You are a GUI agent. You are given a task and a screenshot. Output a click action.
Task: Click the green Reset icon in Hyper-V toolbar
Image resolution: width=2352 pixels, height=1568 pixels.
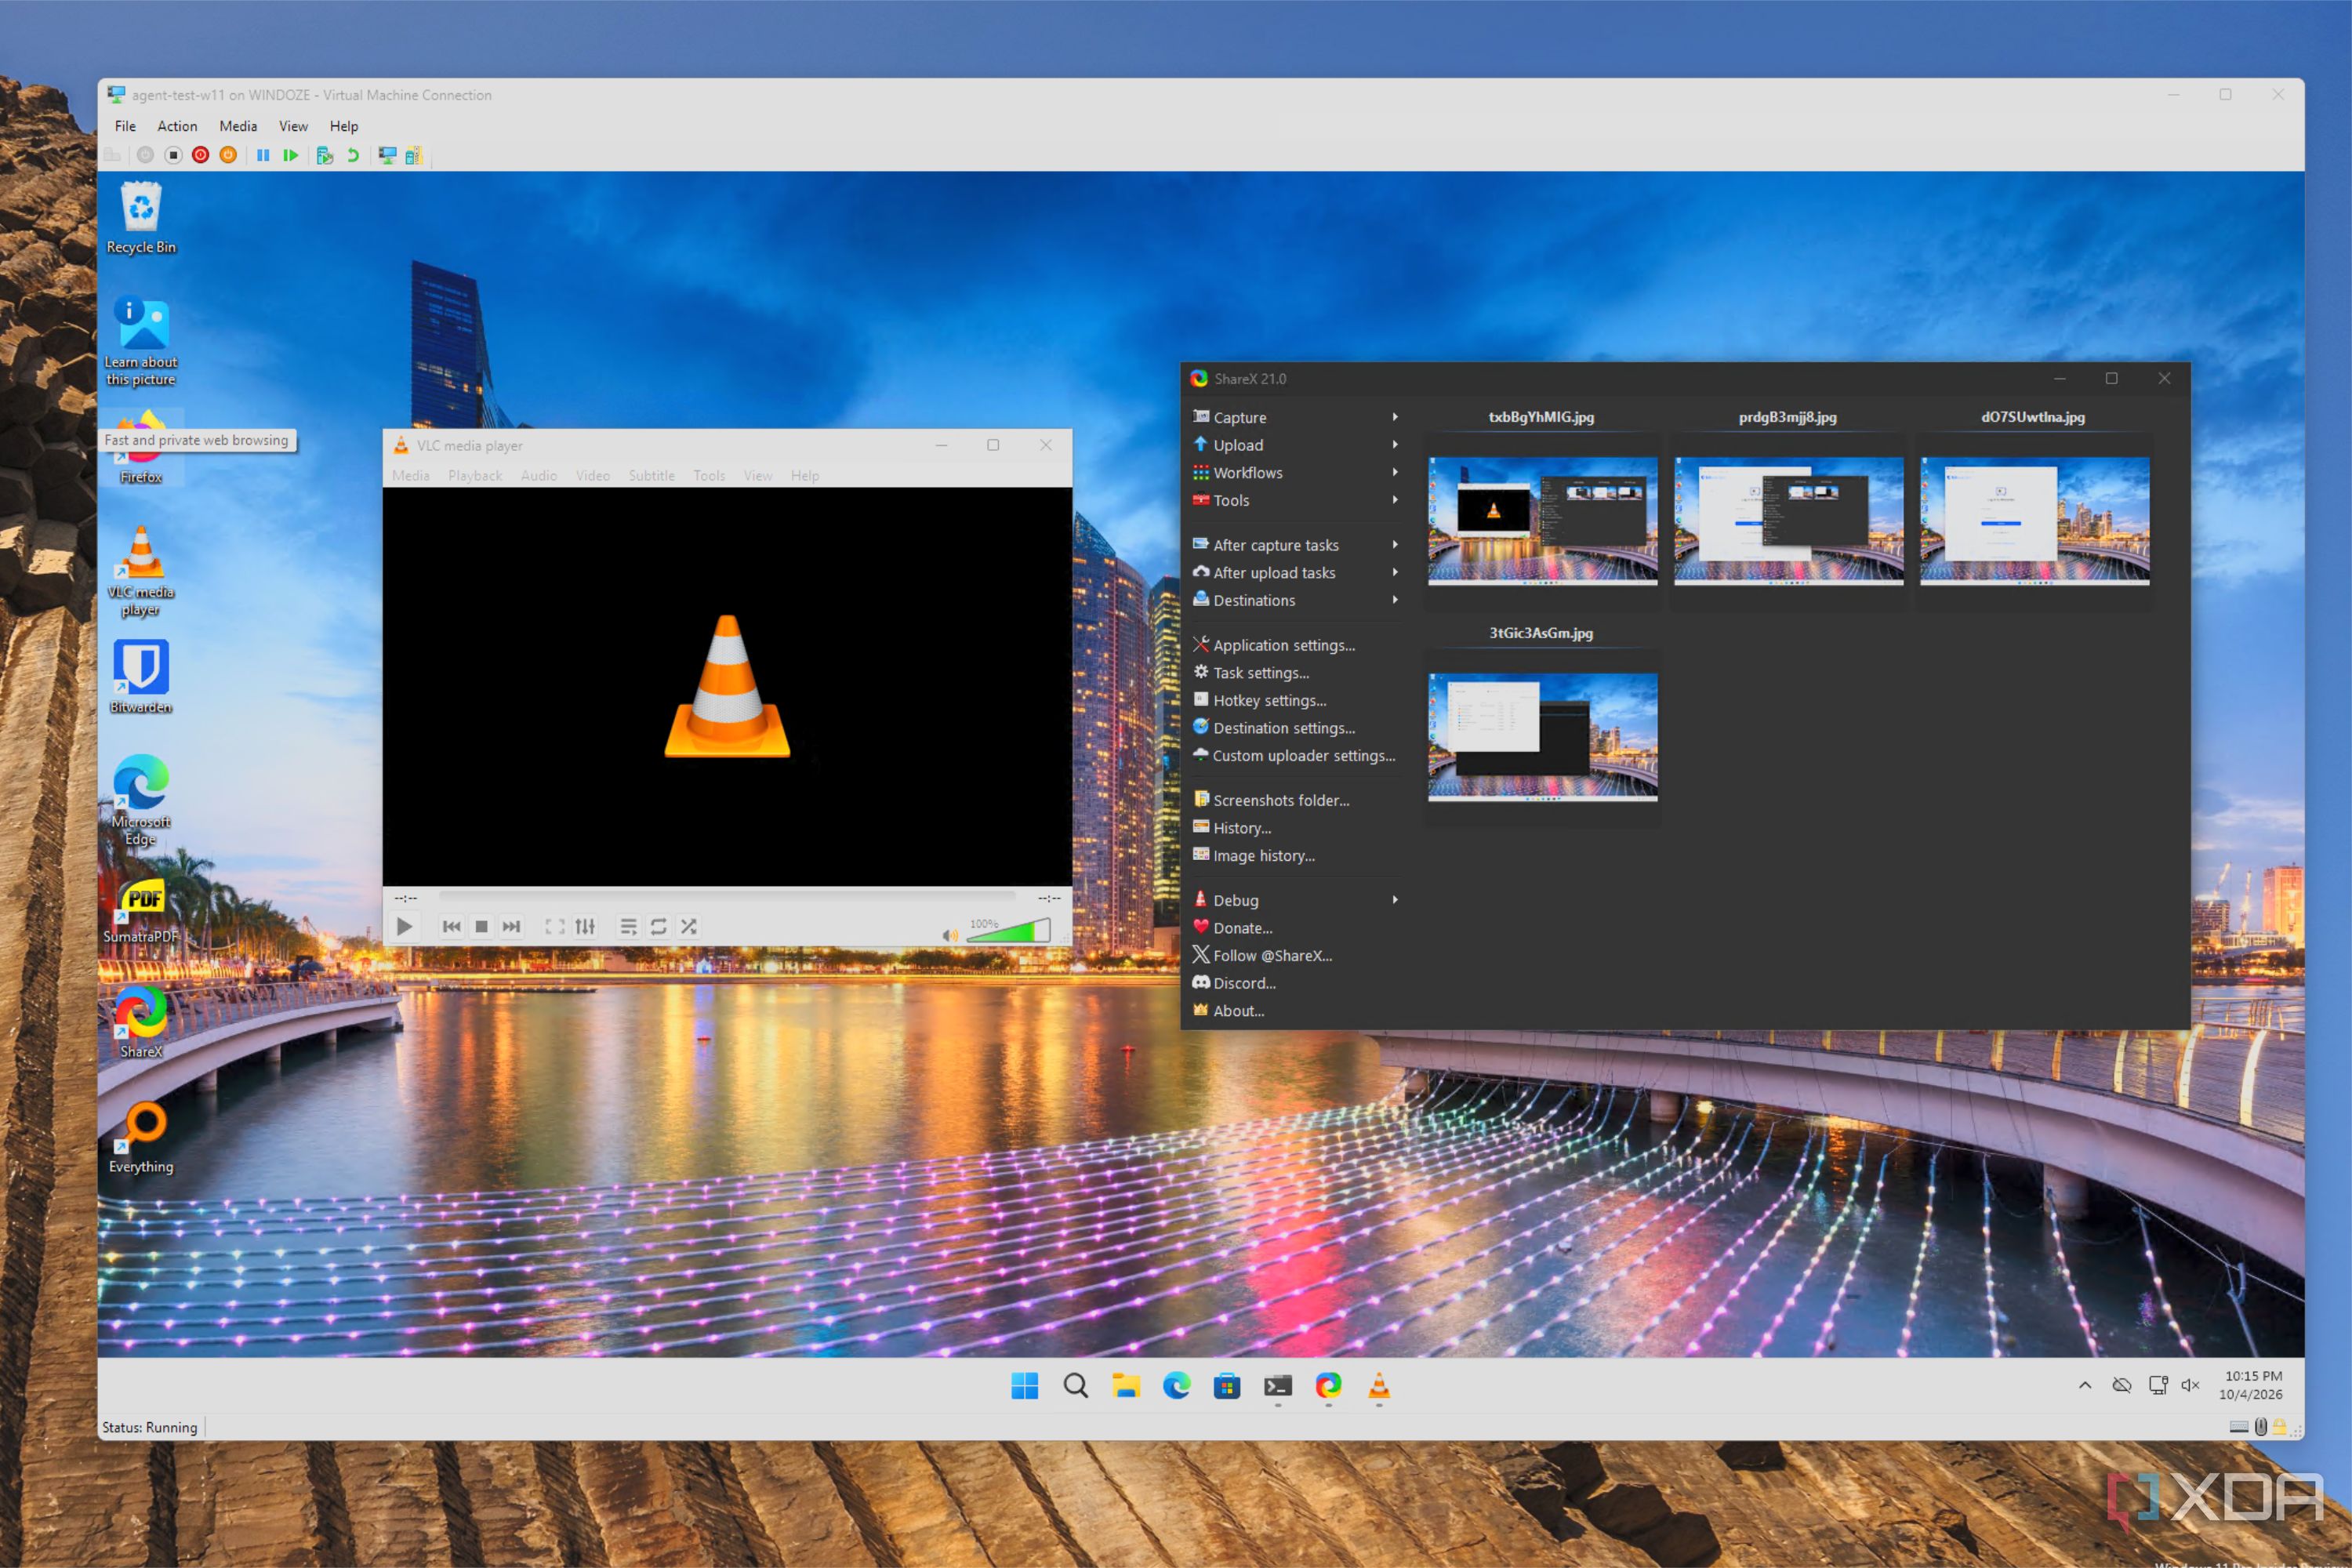coord(290,155)
